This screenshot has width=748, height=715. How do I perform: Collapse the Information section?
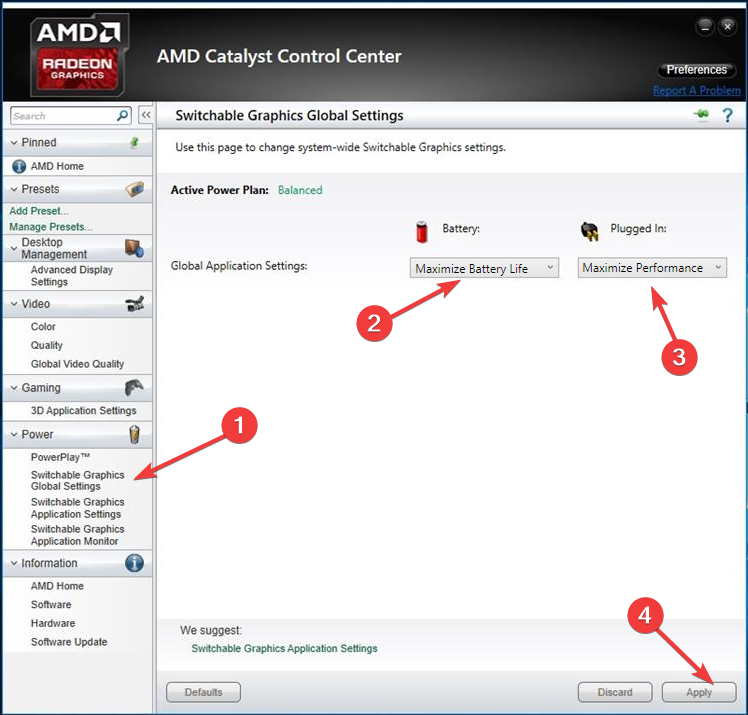pyautogui.click(x=14, y=563)
